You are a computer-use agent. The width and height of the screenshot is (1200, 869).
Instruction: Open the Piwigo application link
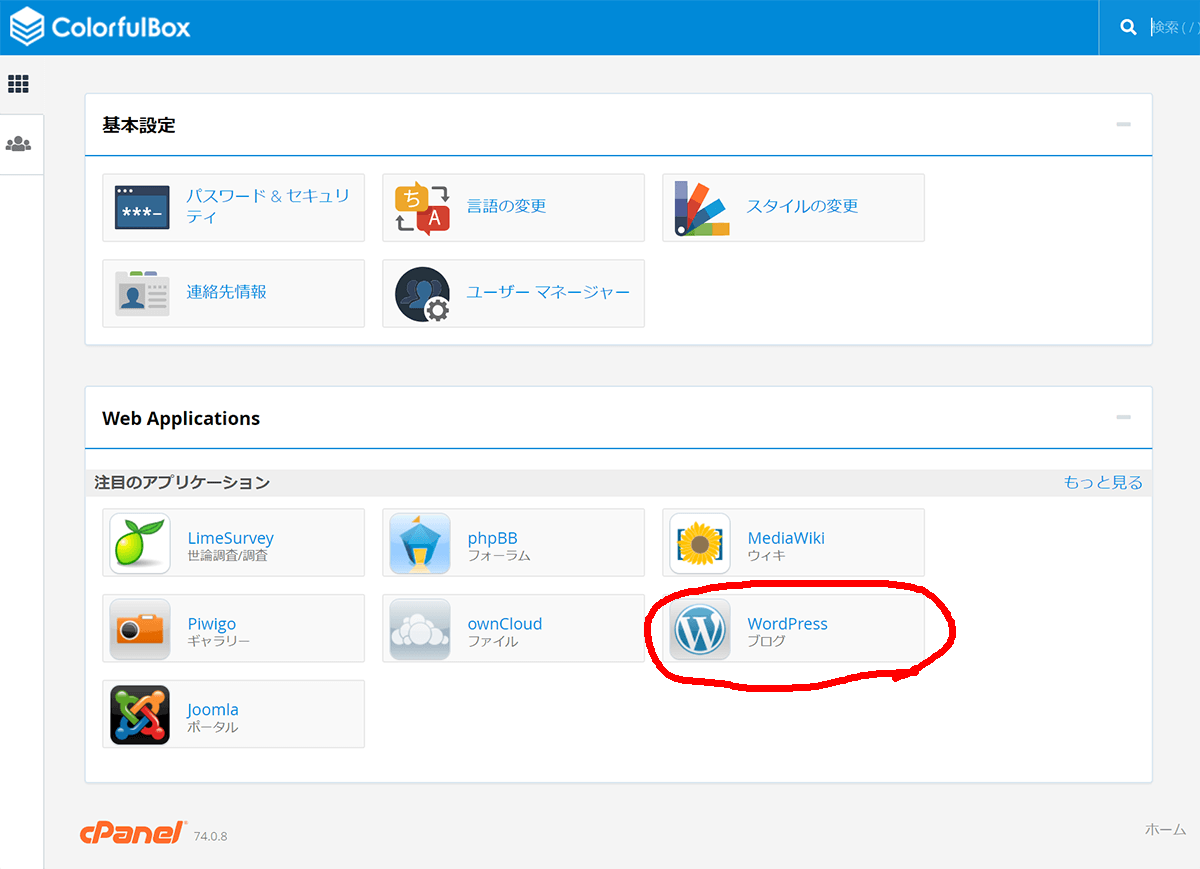click(x=212, y=624)
